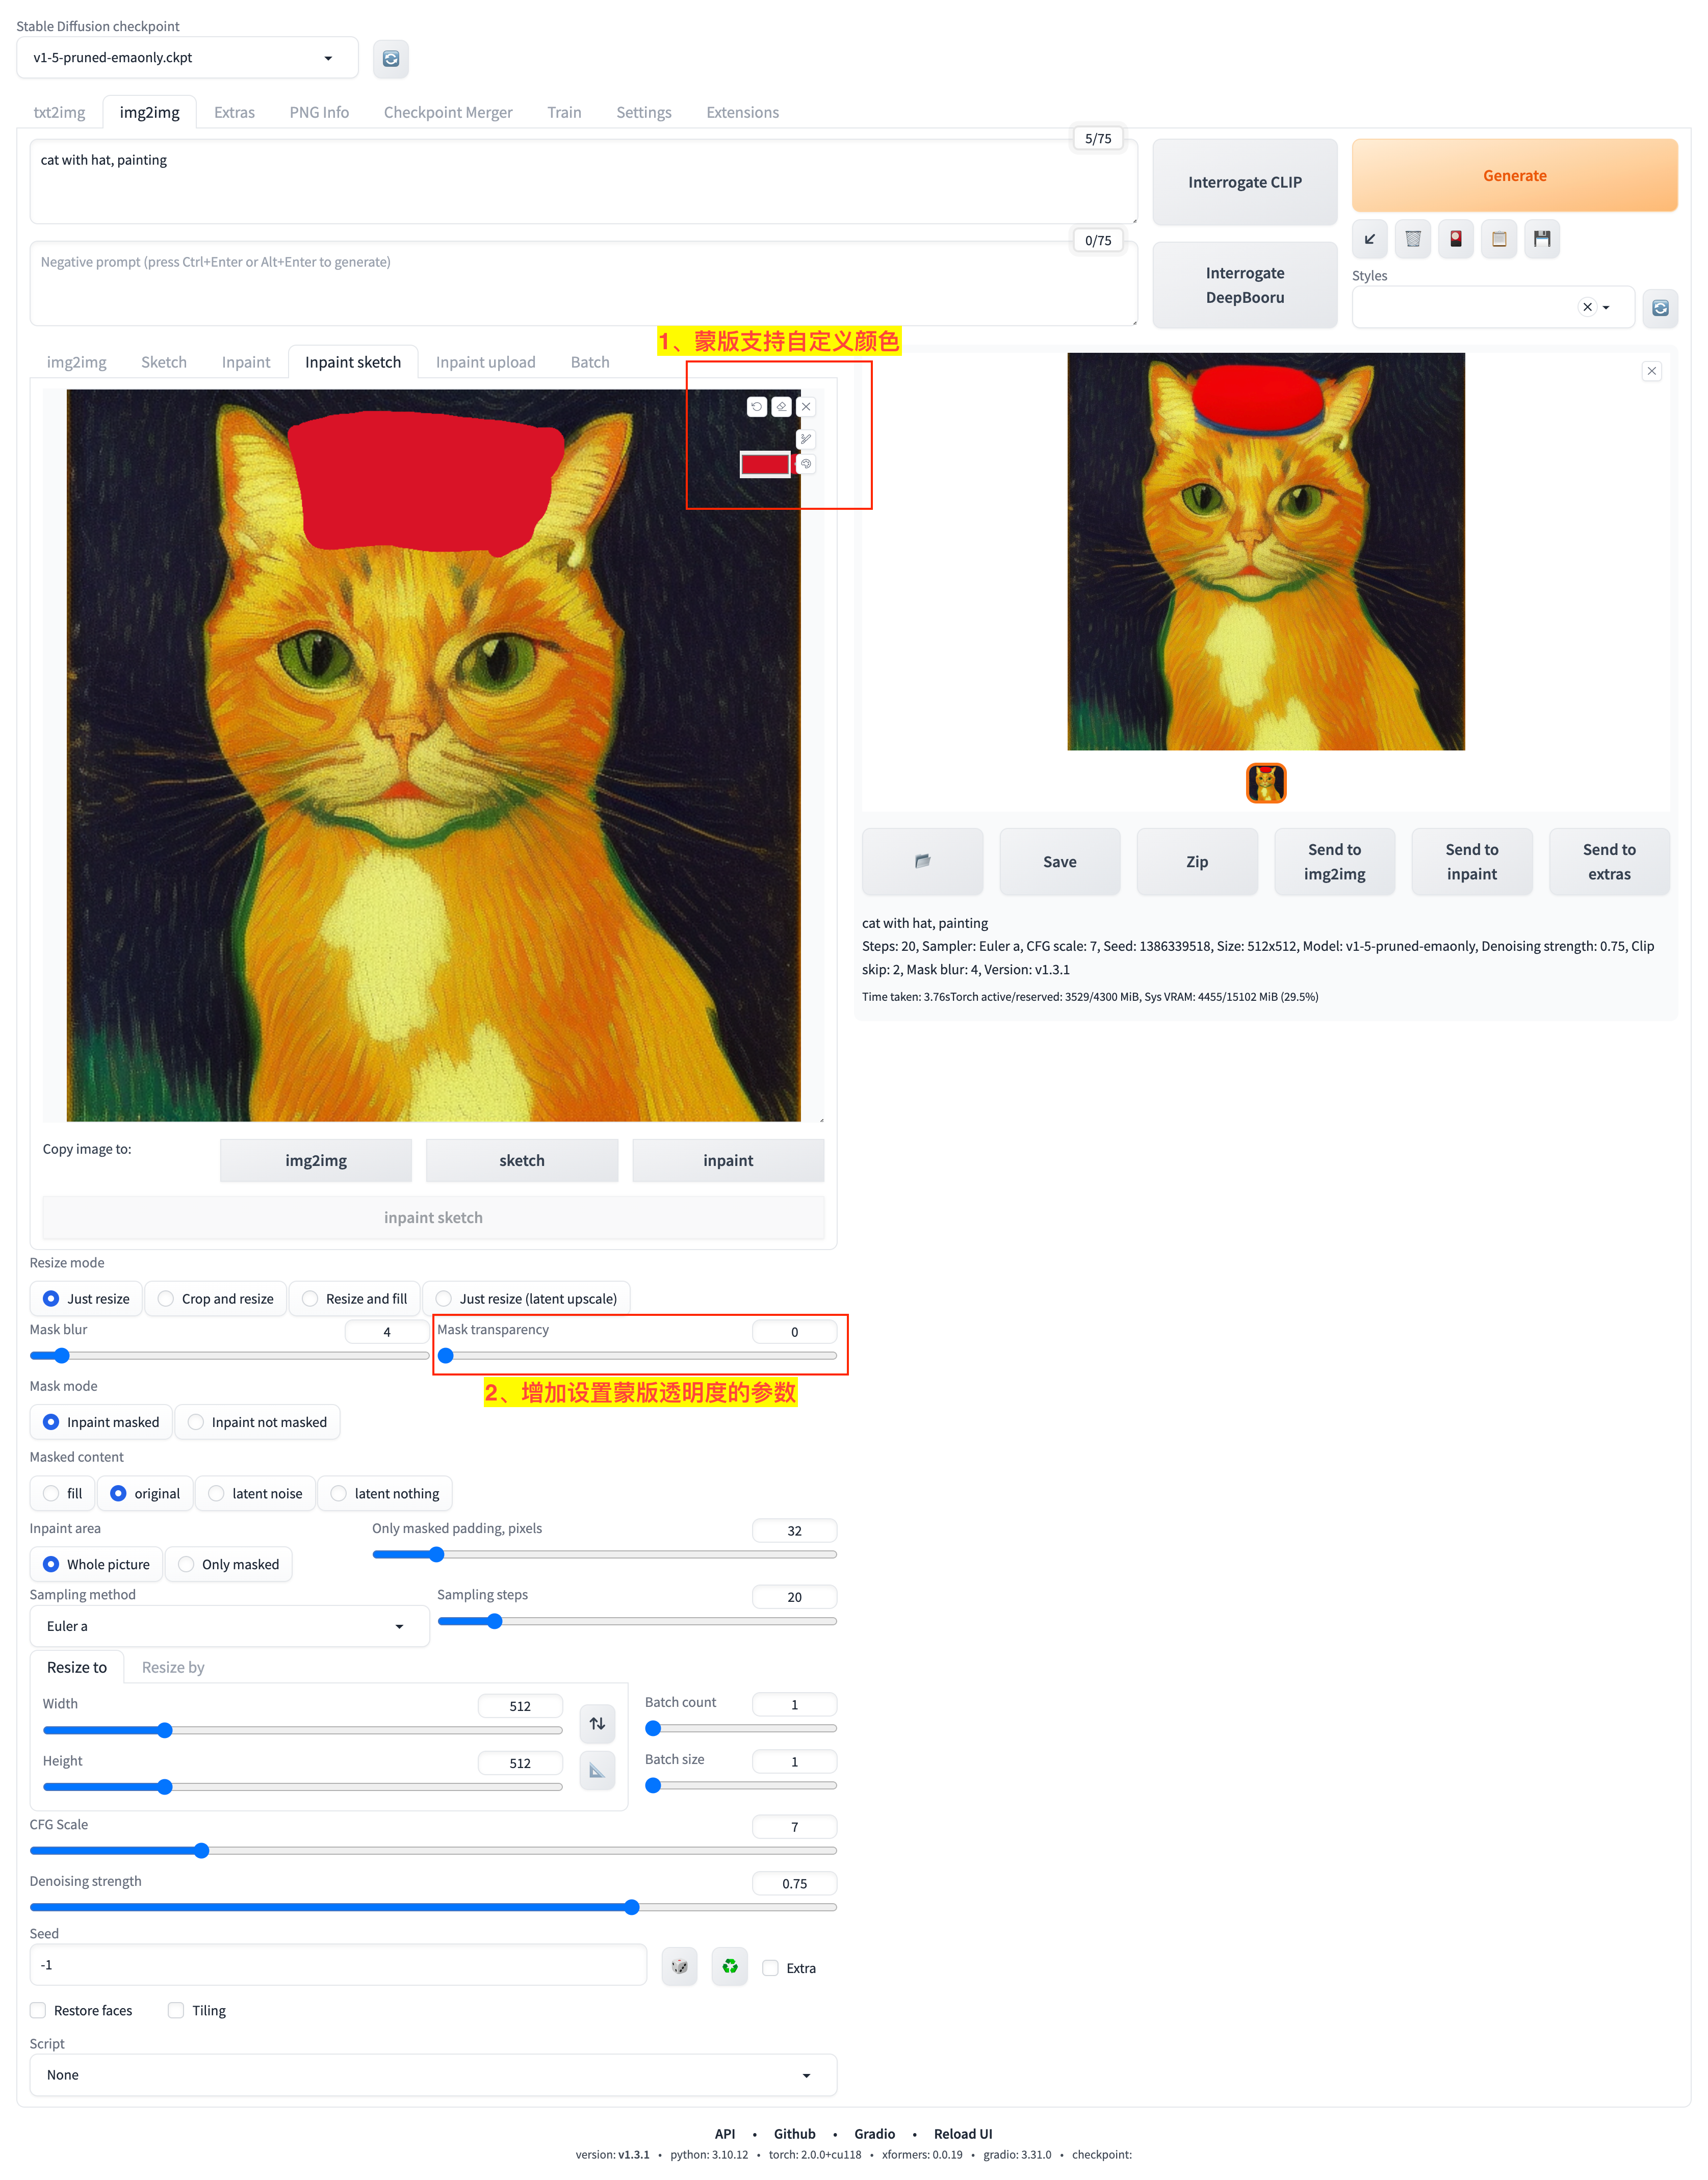Click the trash bin clear prompt icon
This screenshot has width=1708, height=2180.
(x=1412, y=239)
